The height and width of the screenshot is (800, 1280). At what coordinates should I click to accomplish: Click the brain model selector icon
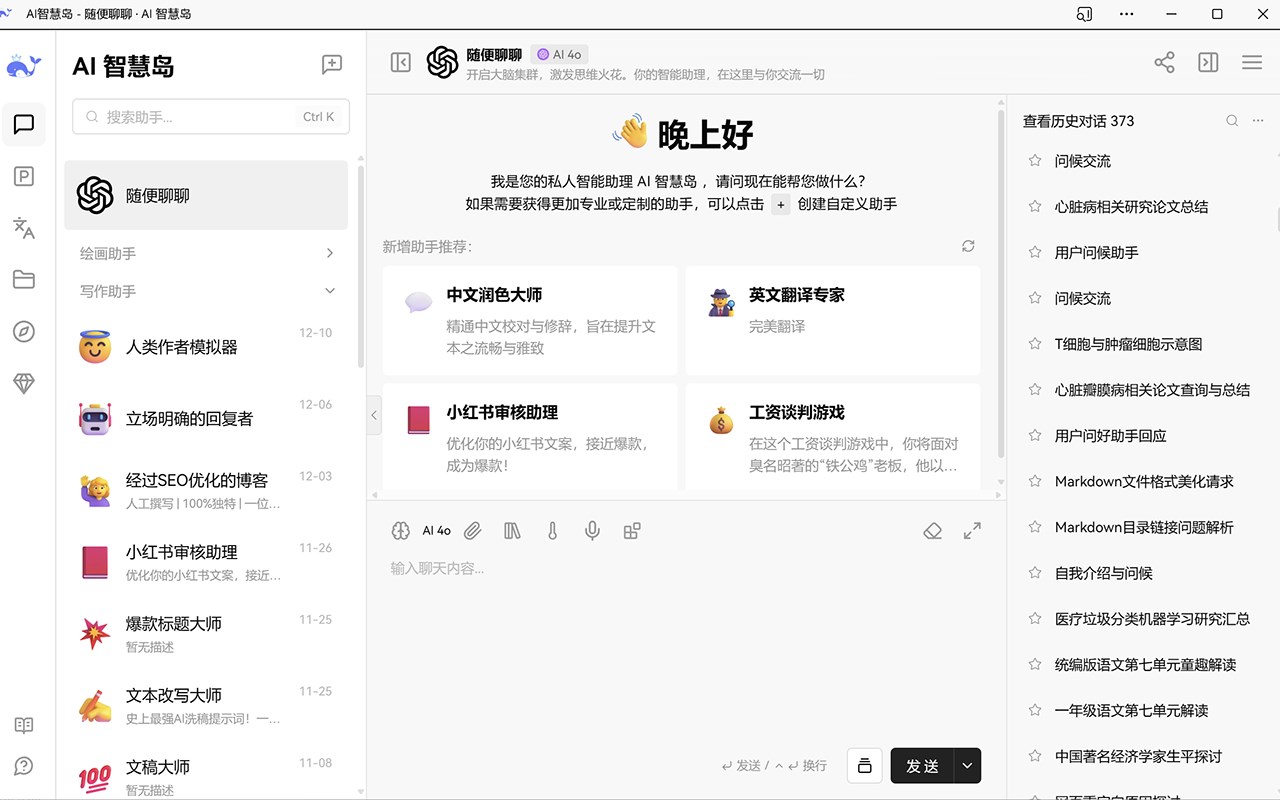[401, 531]
